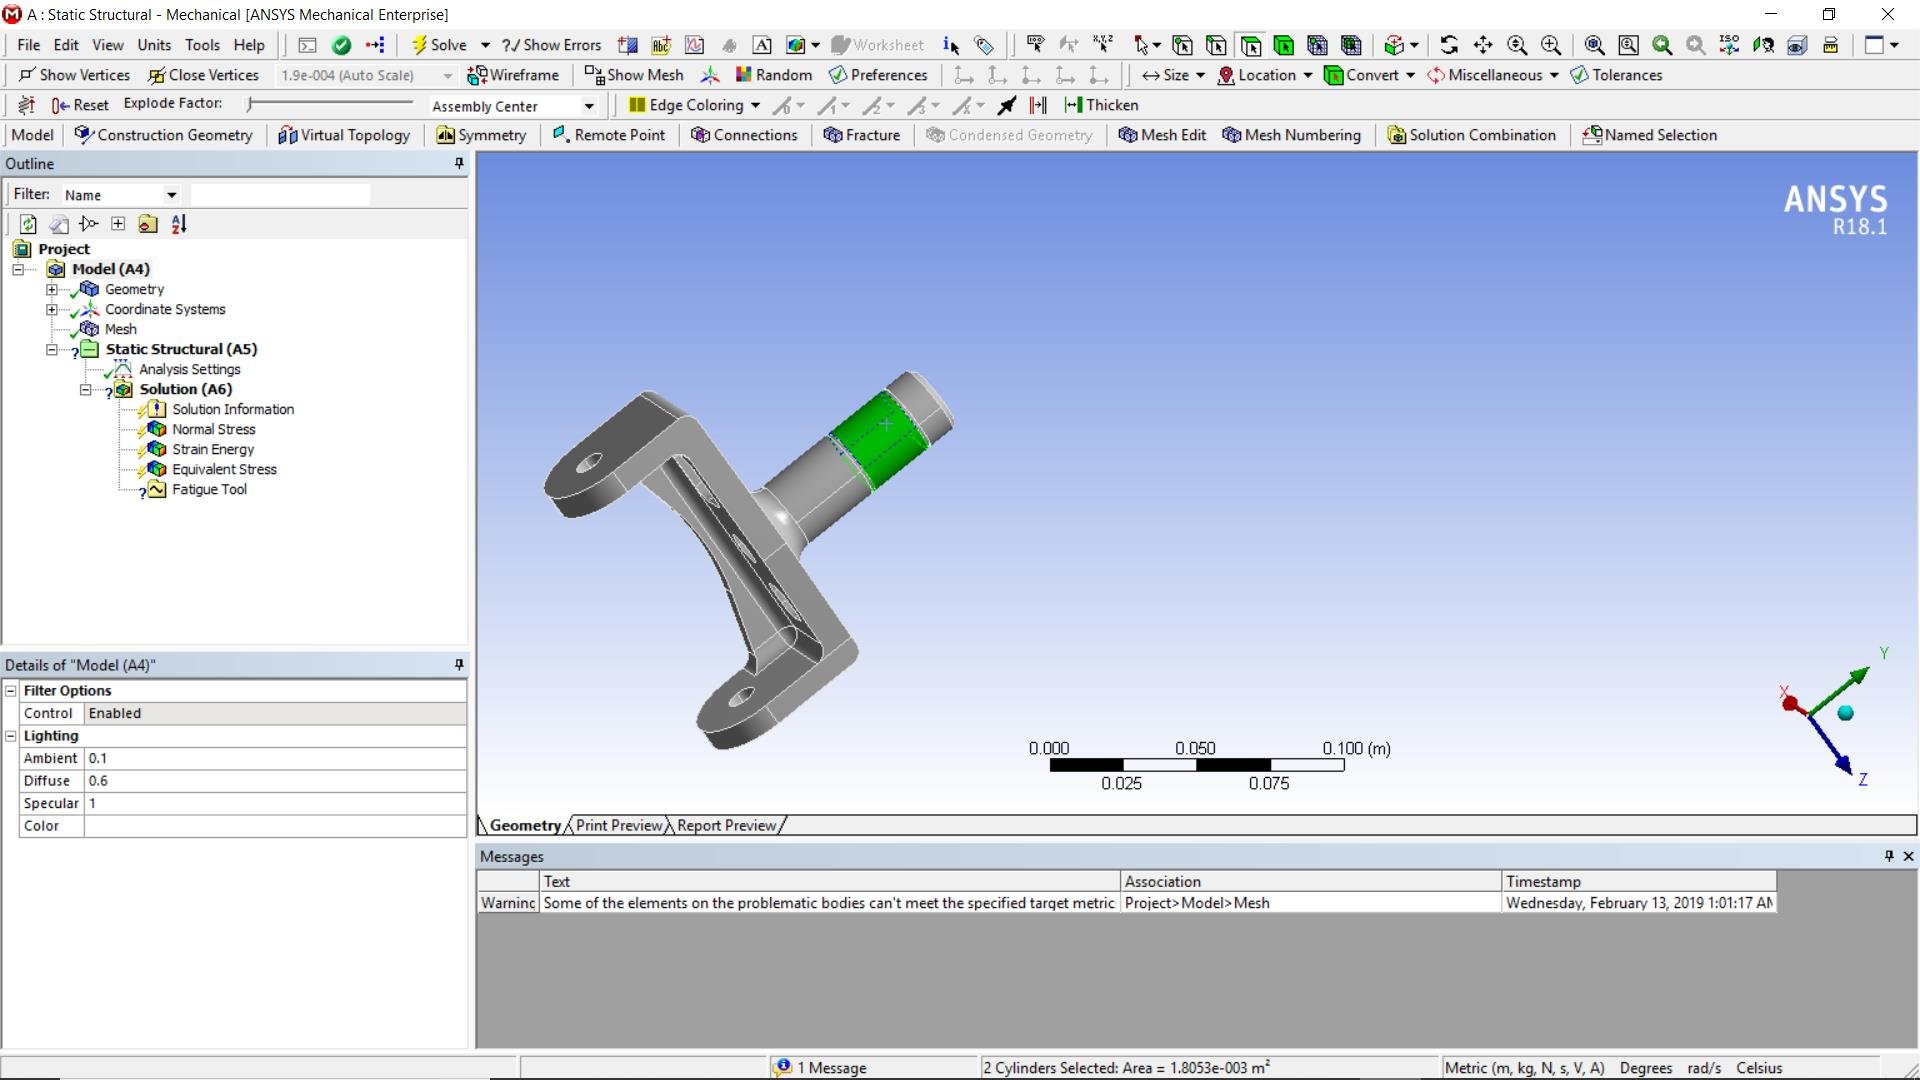1920x1080 pixels.
Task: Click the Named Selection toolbar button
Action: click(1649, 135)
